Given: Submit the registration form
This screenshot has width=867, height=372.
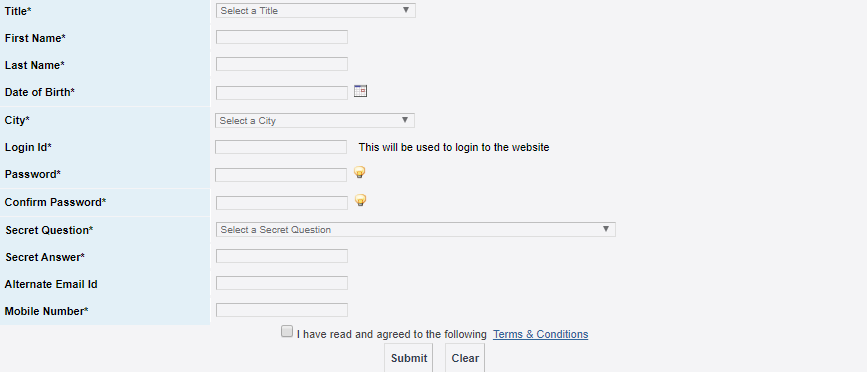Looking at the screenshot, I should point(409,358).
